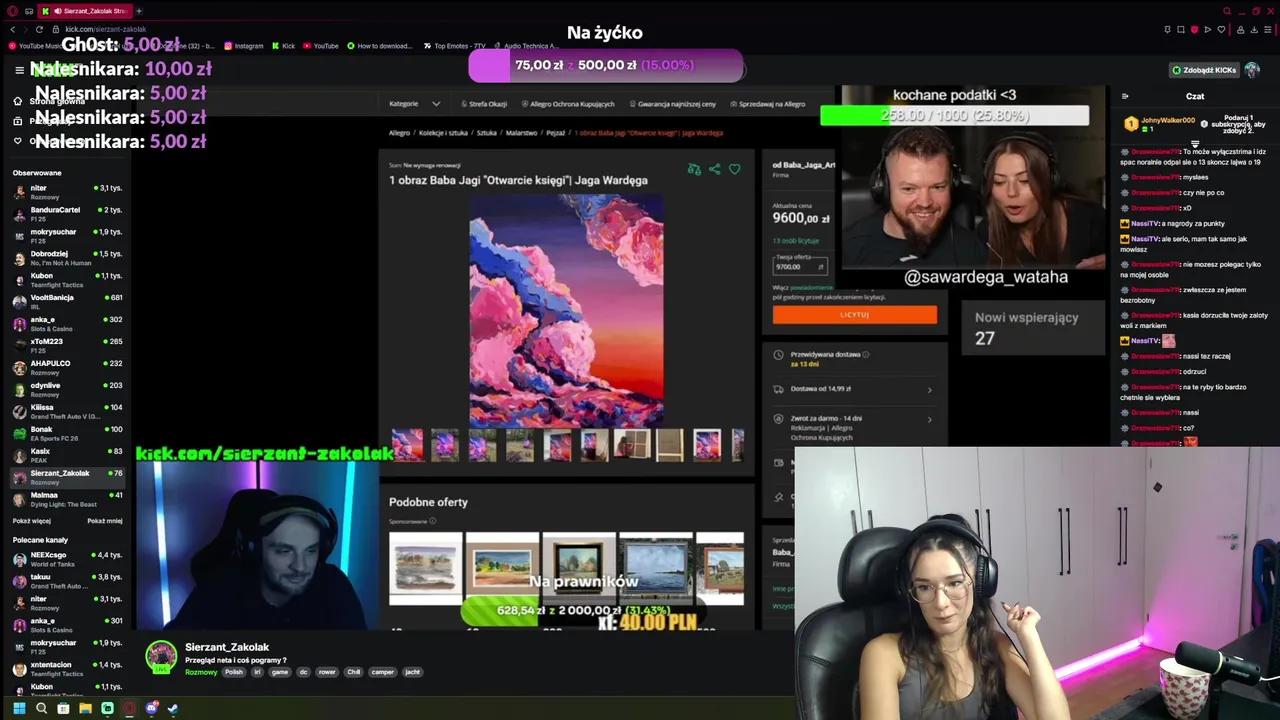Expand the Allegro Kategorie dropdown
The height and width of the screenshot is (720, 1280).
[x=414, y=104]
